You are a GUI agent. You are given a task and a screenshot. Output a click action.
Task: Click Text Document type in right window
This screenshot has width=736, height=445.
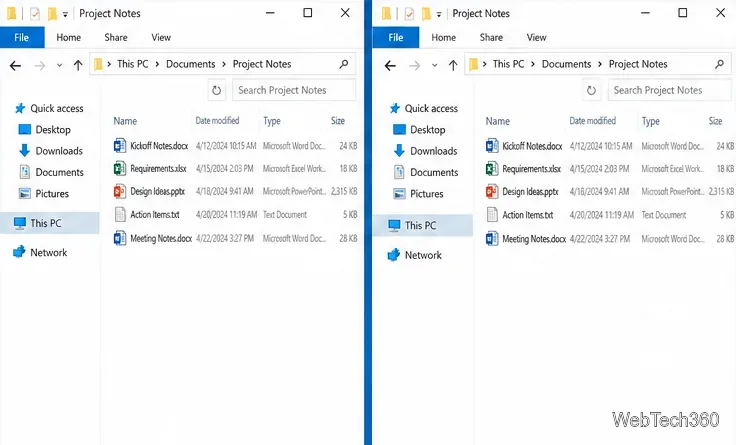pos(664,215)
